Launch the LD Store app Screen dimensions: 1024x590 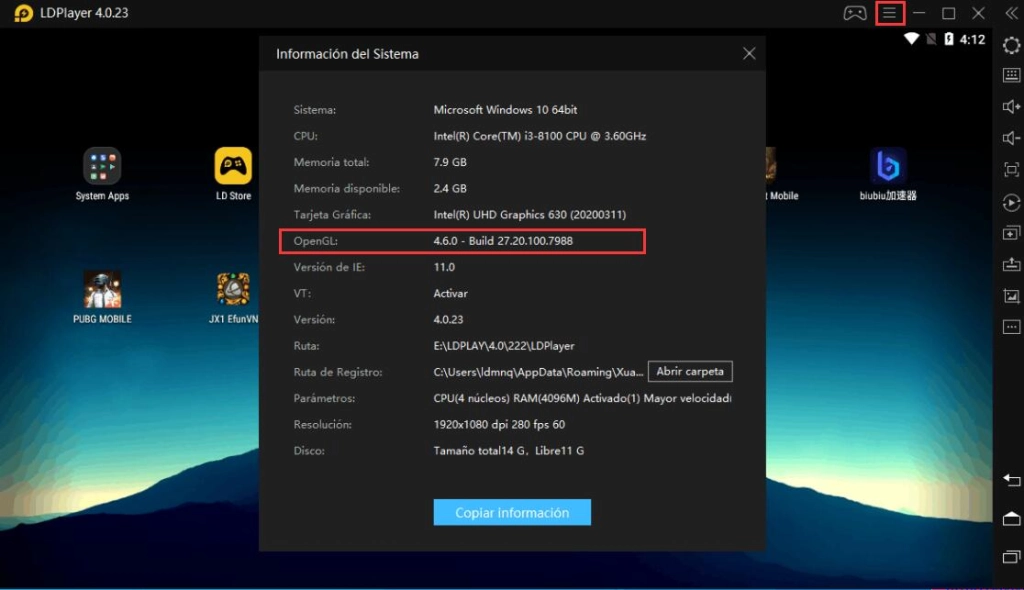[233, 174]
